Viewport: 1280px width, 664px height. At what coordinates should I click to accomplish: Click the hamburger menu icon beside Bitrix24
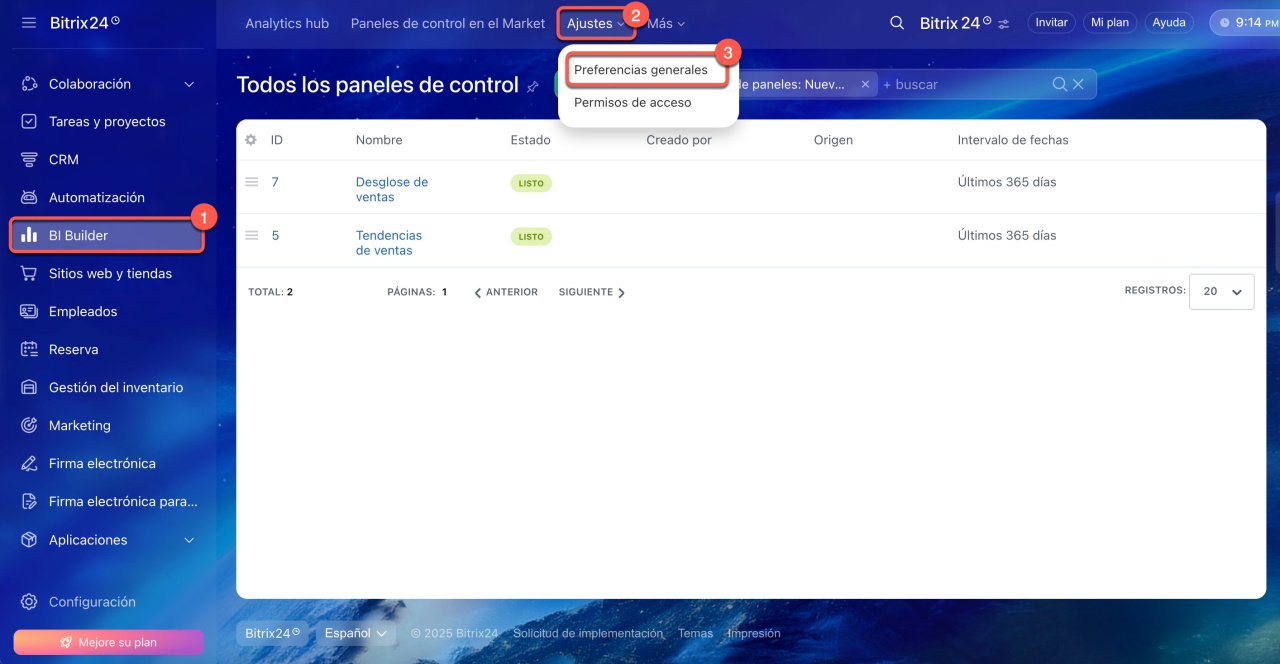(28, 23)
